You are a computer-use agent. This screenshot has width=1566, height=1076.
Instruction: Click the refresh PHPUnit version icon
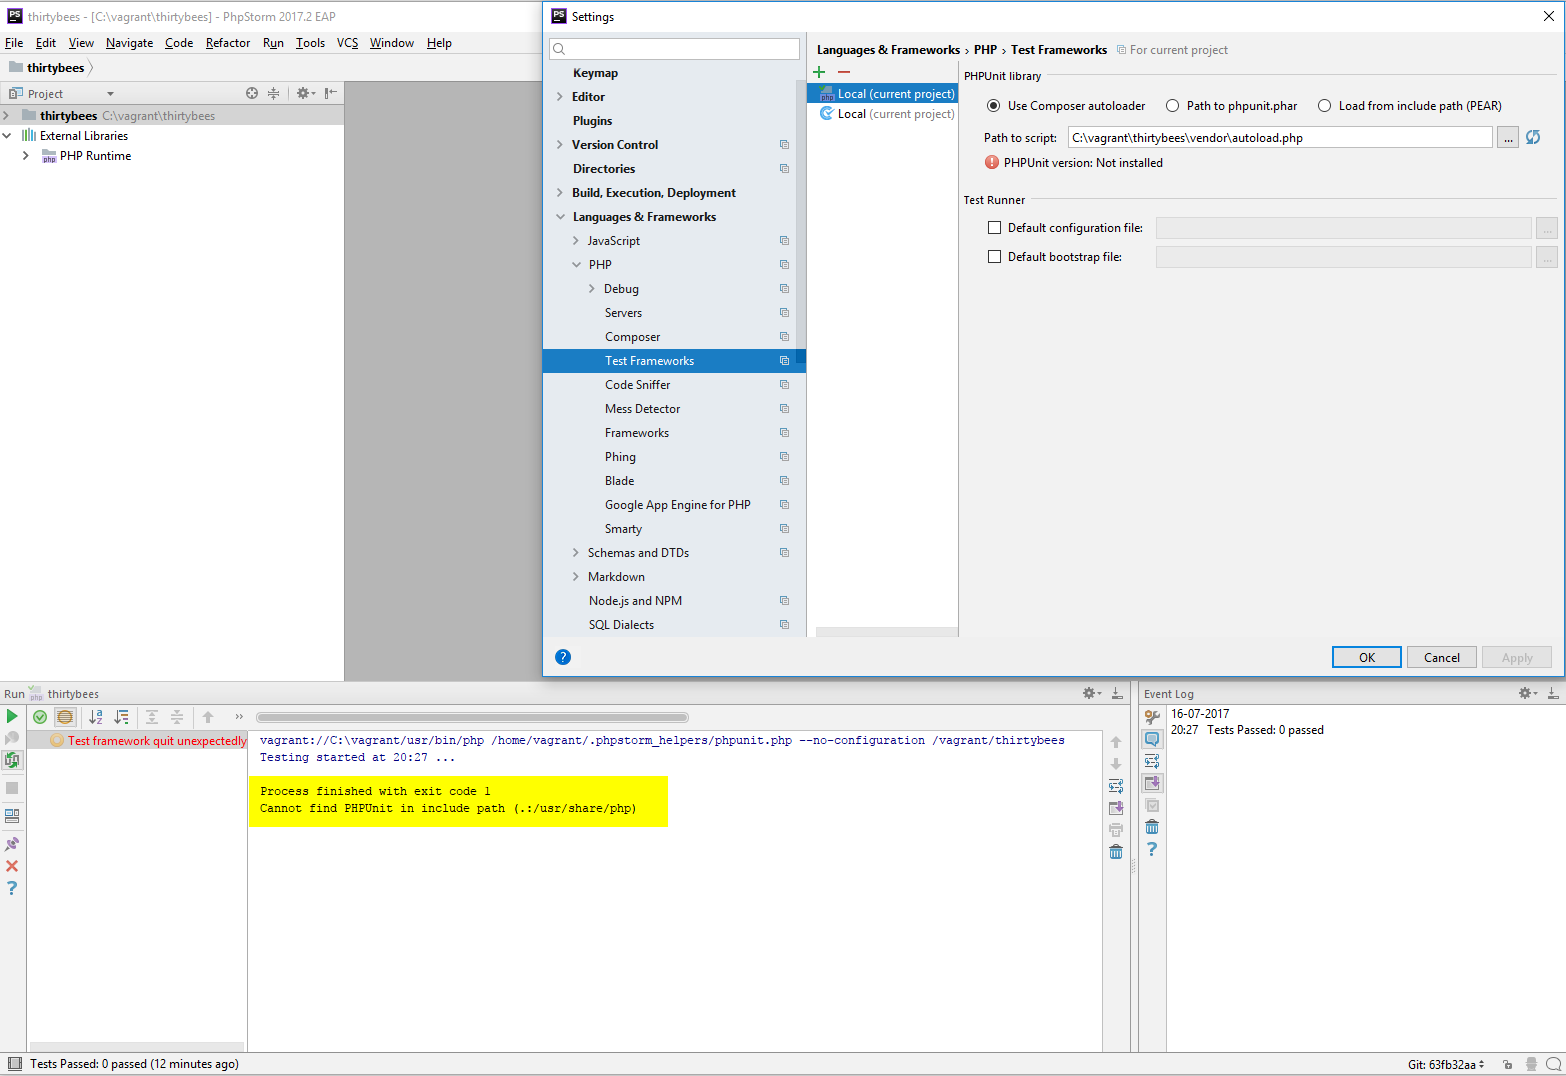click(1533, 137)
